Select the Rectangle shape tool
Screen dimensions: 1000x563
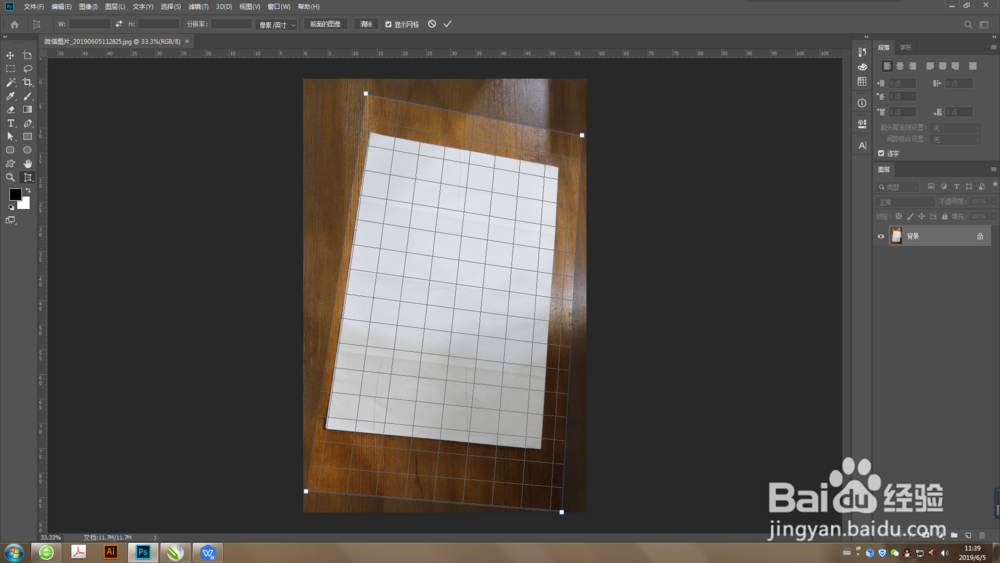[x=27, y=136]
